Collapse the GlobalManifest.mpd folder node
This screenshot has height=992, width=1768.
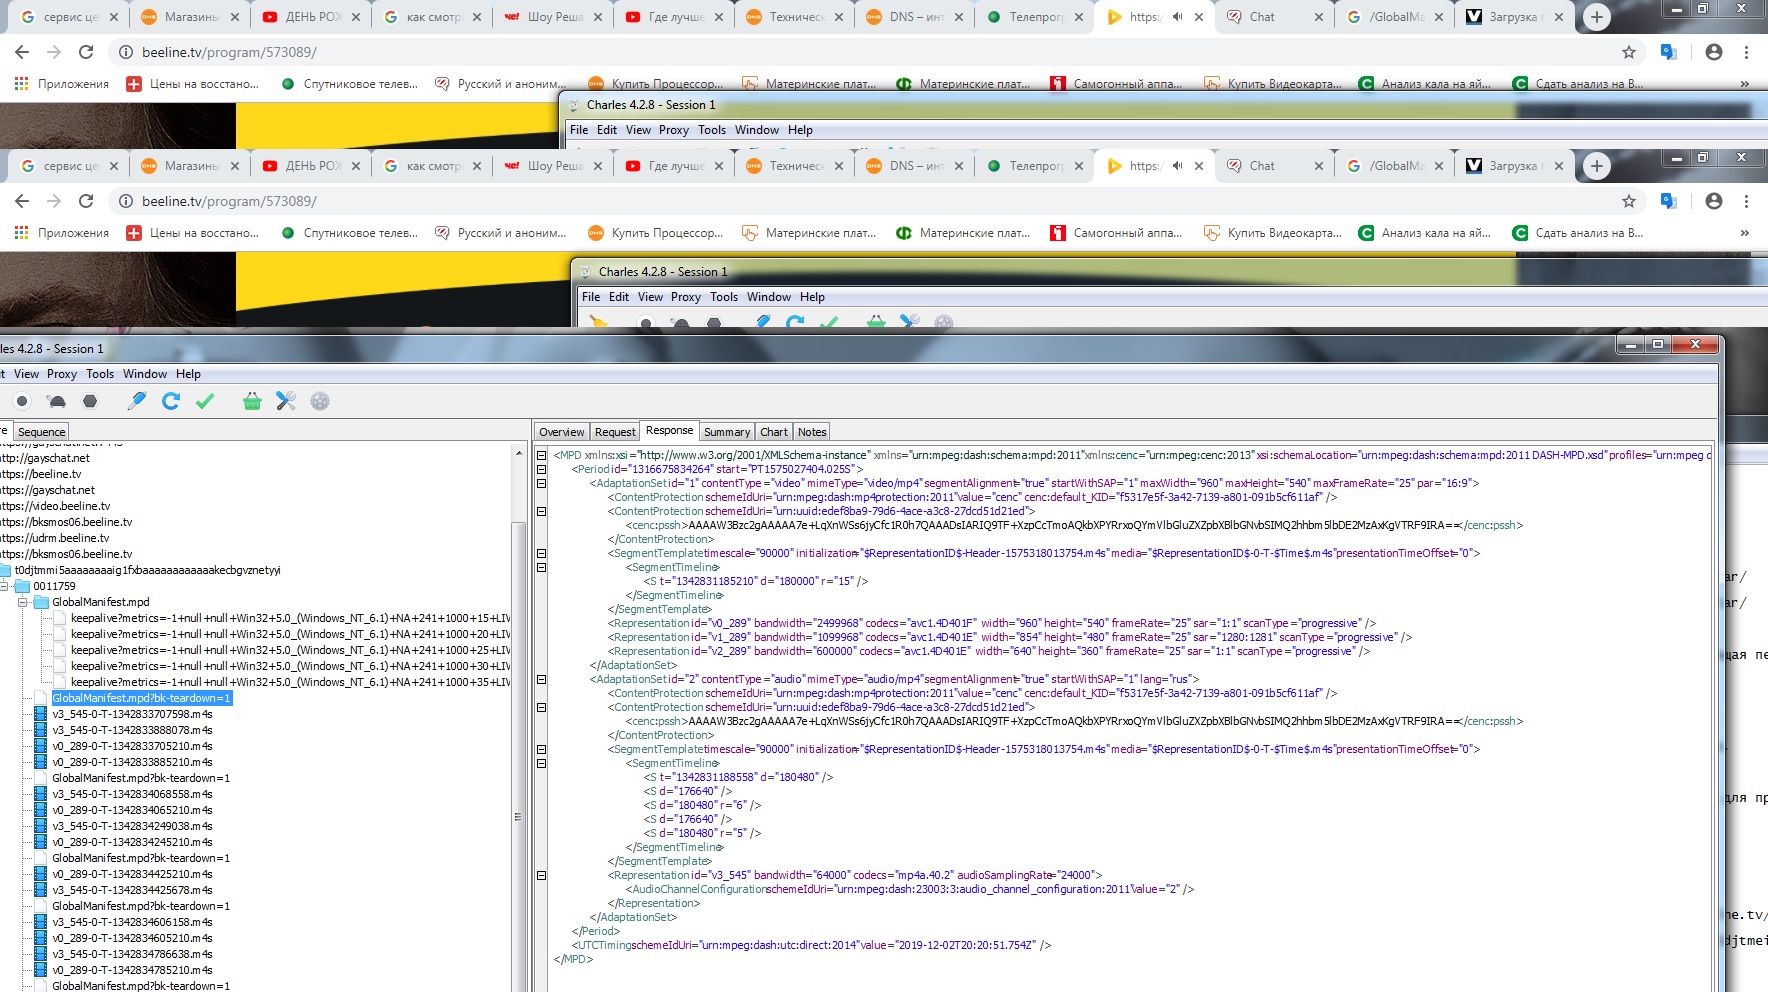[x=24, y=602]
